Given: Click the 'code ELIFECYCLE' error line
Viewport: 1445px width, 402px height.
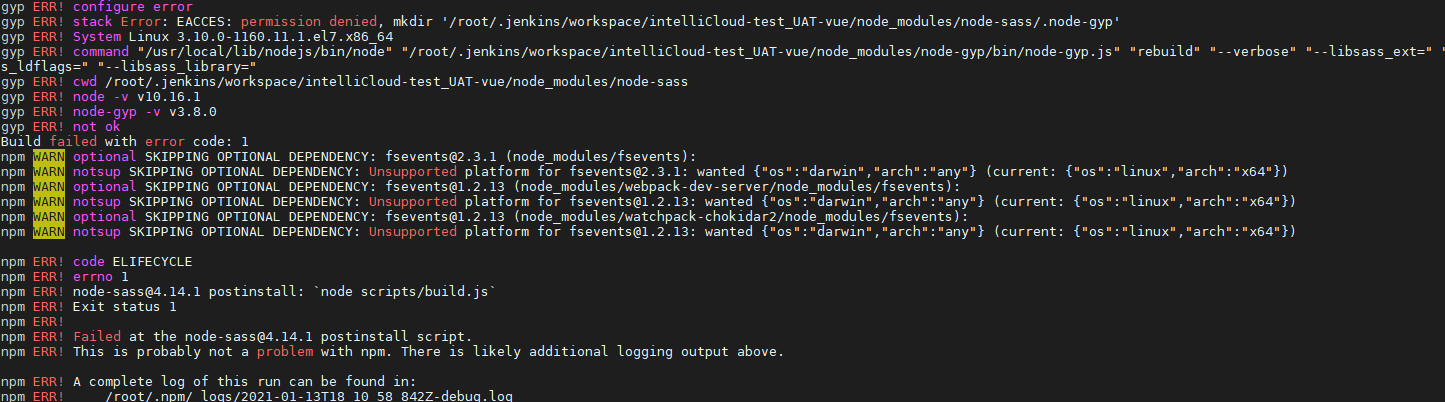Looking at the screenshot, I should tap(133, 262).
